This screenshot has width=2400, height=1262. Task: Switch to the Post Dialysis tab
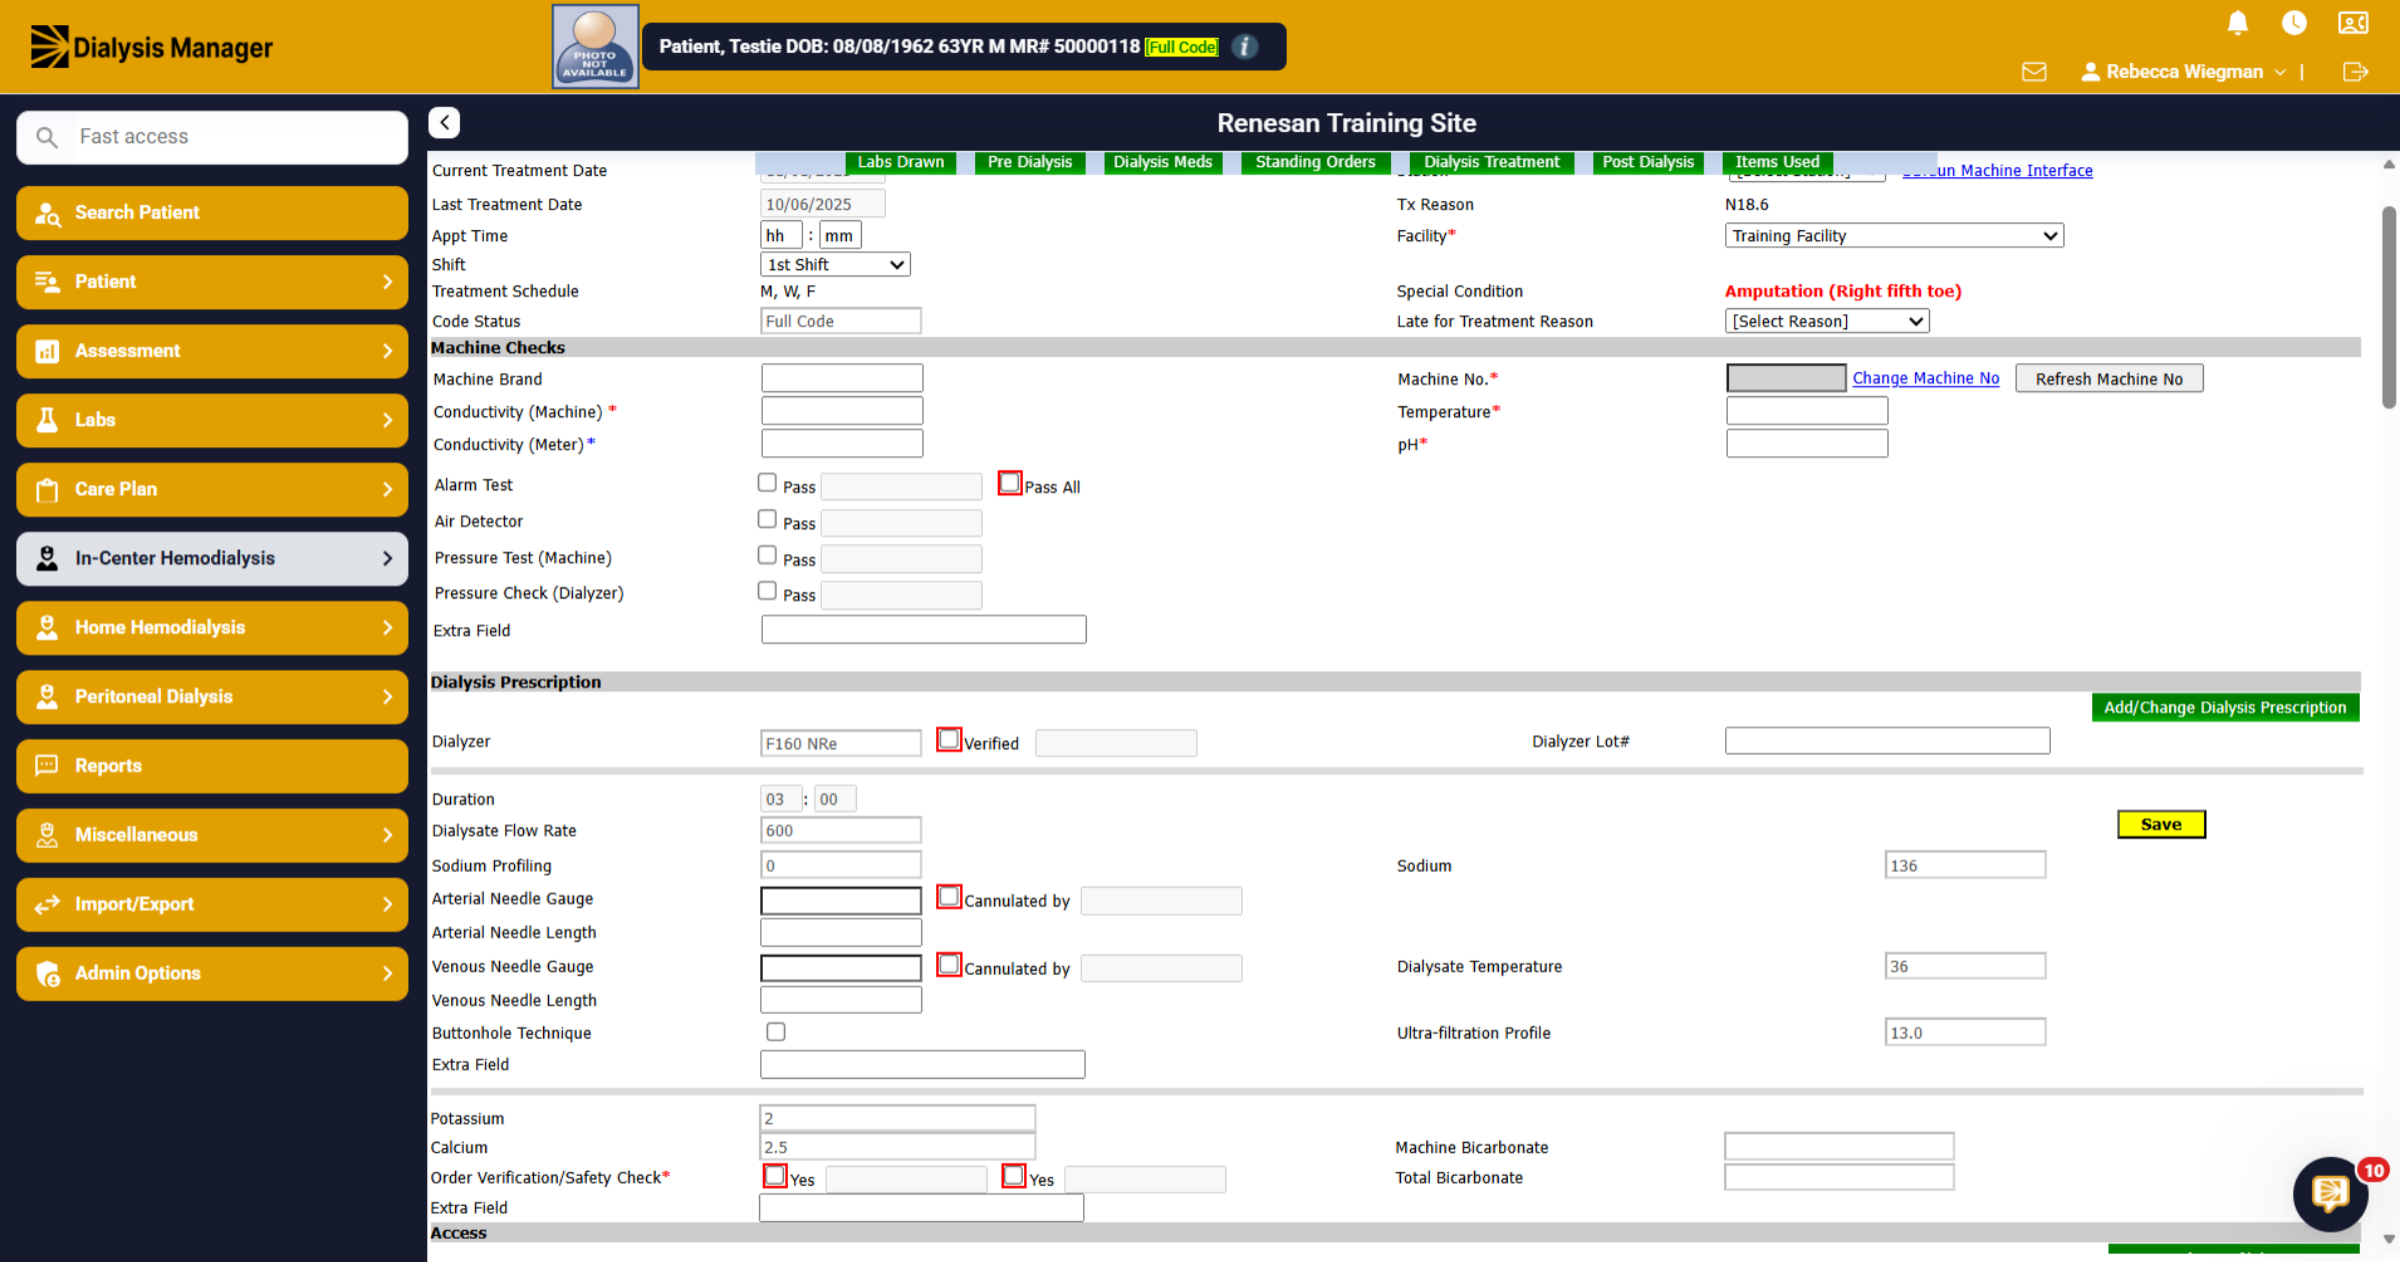click(1648, 162)
